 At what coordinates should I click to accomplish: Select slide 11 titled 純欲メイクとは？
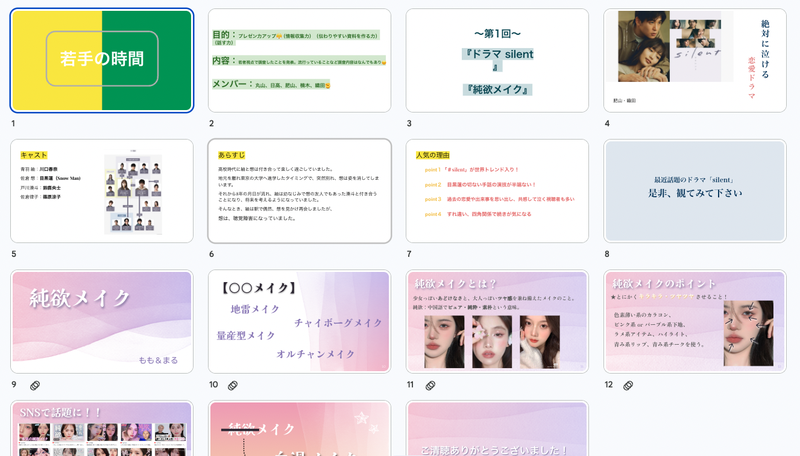[x=497, y=322]
